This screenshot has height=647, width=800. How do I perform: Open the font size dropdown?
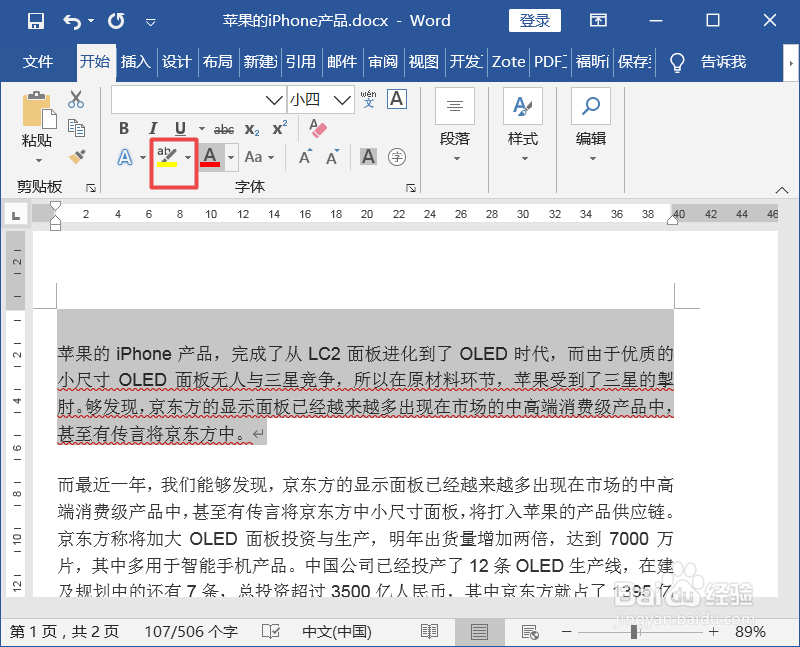(340, 99)
